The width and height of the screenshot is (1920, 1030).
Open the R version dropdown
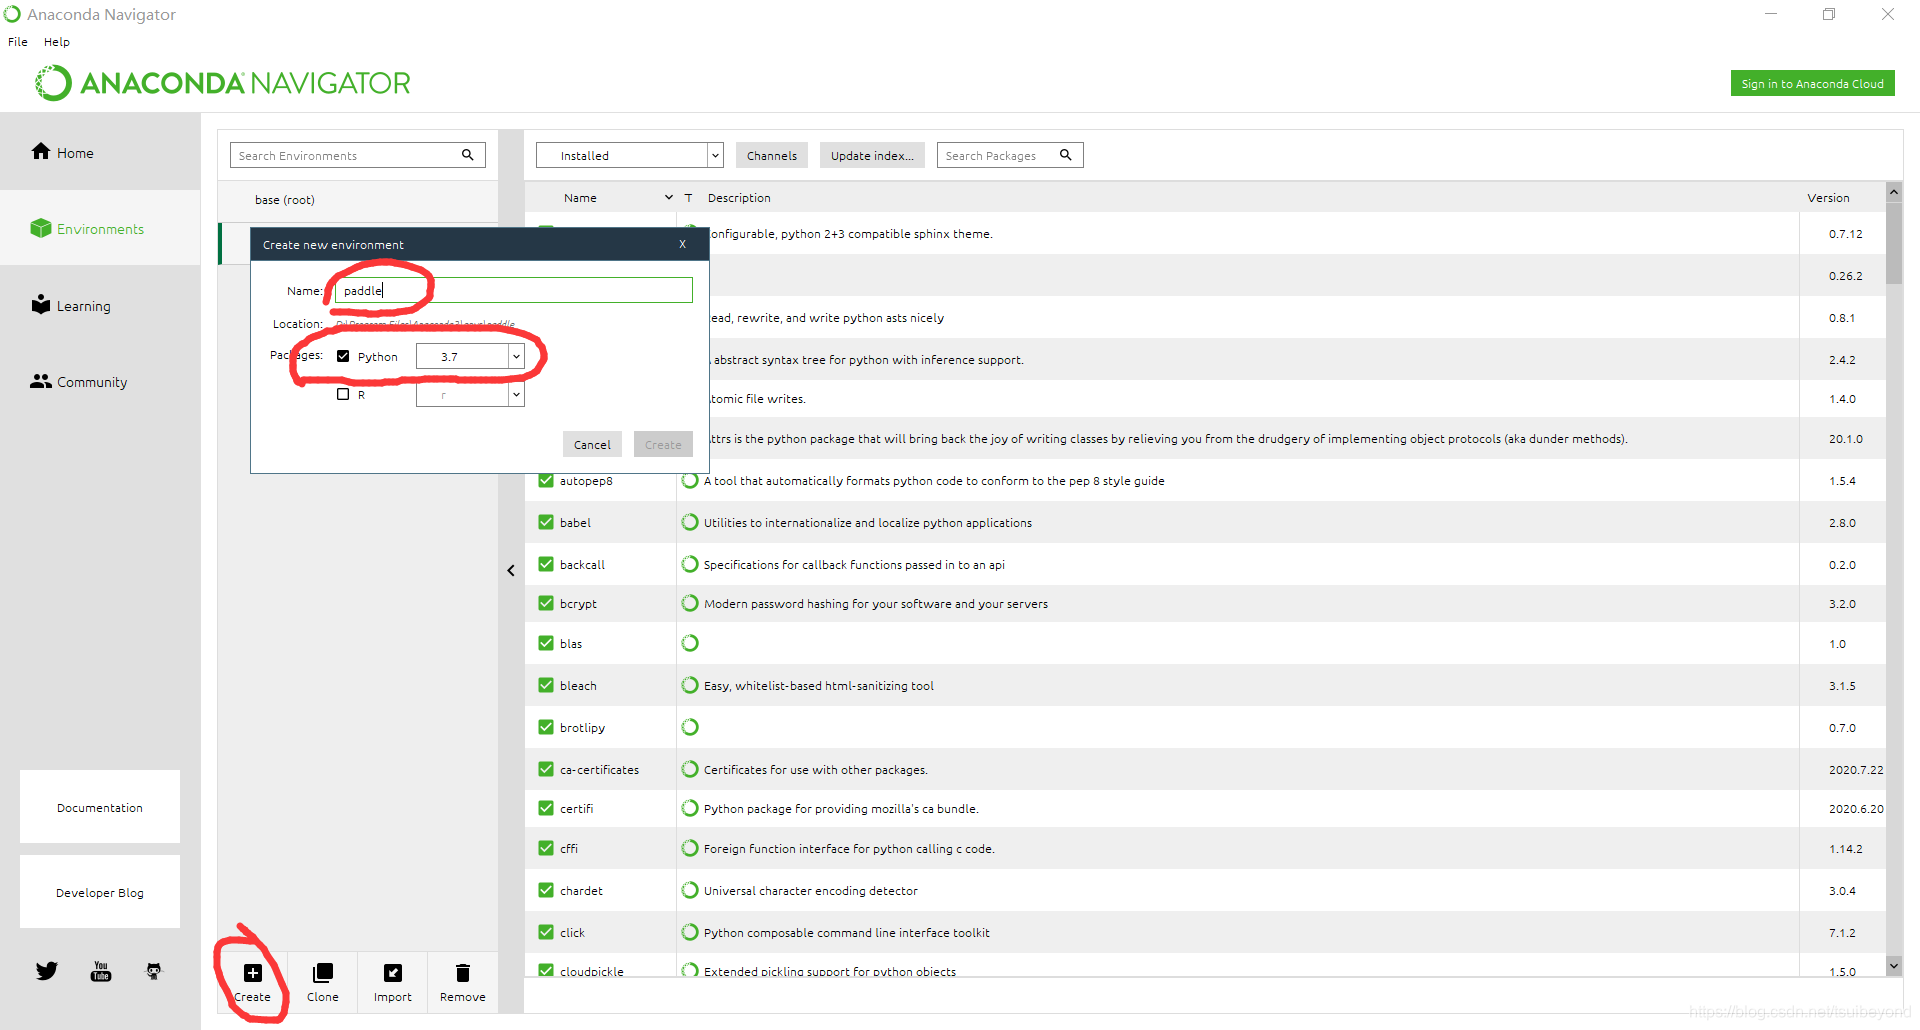[470, 394]
